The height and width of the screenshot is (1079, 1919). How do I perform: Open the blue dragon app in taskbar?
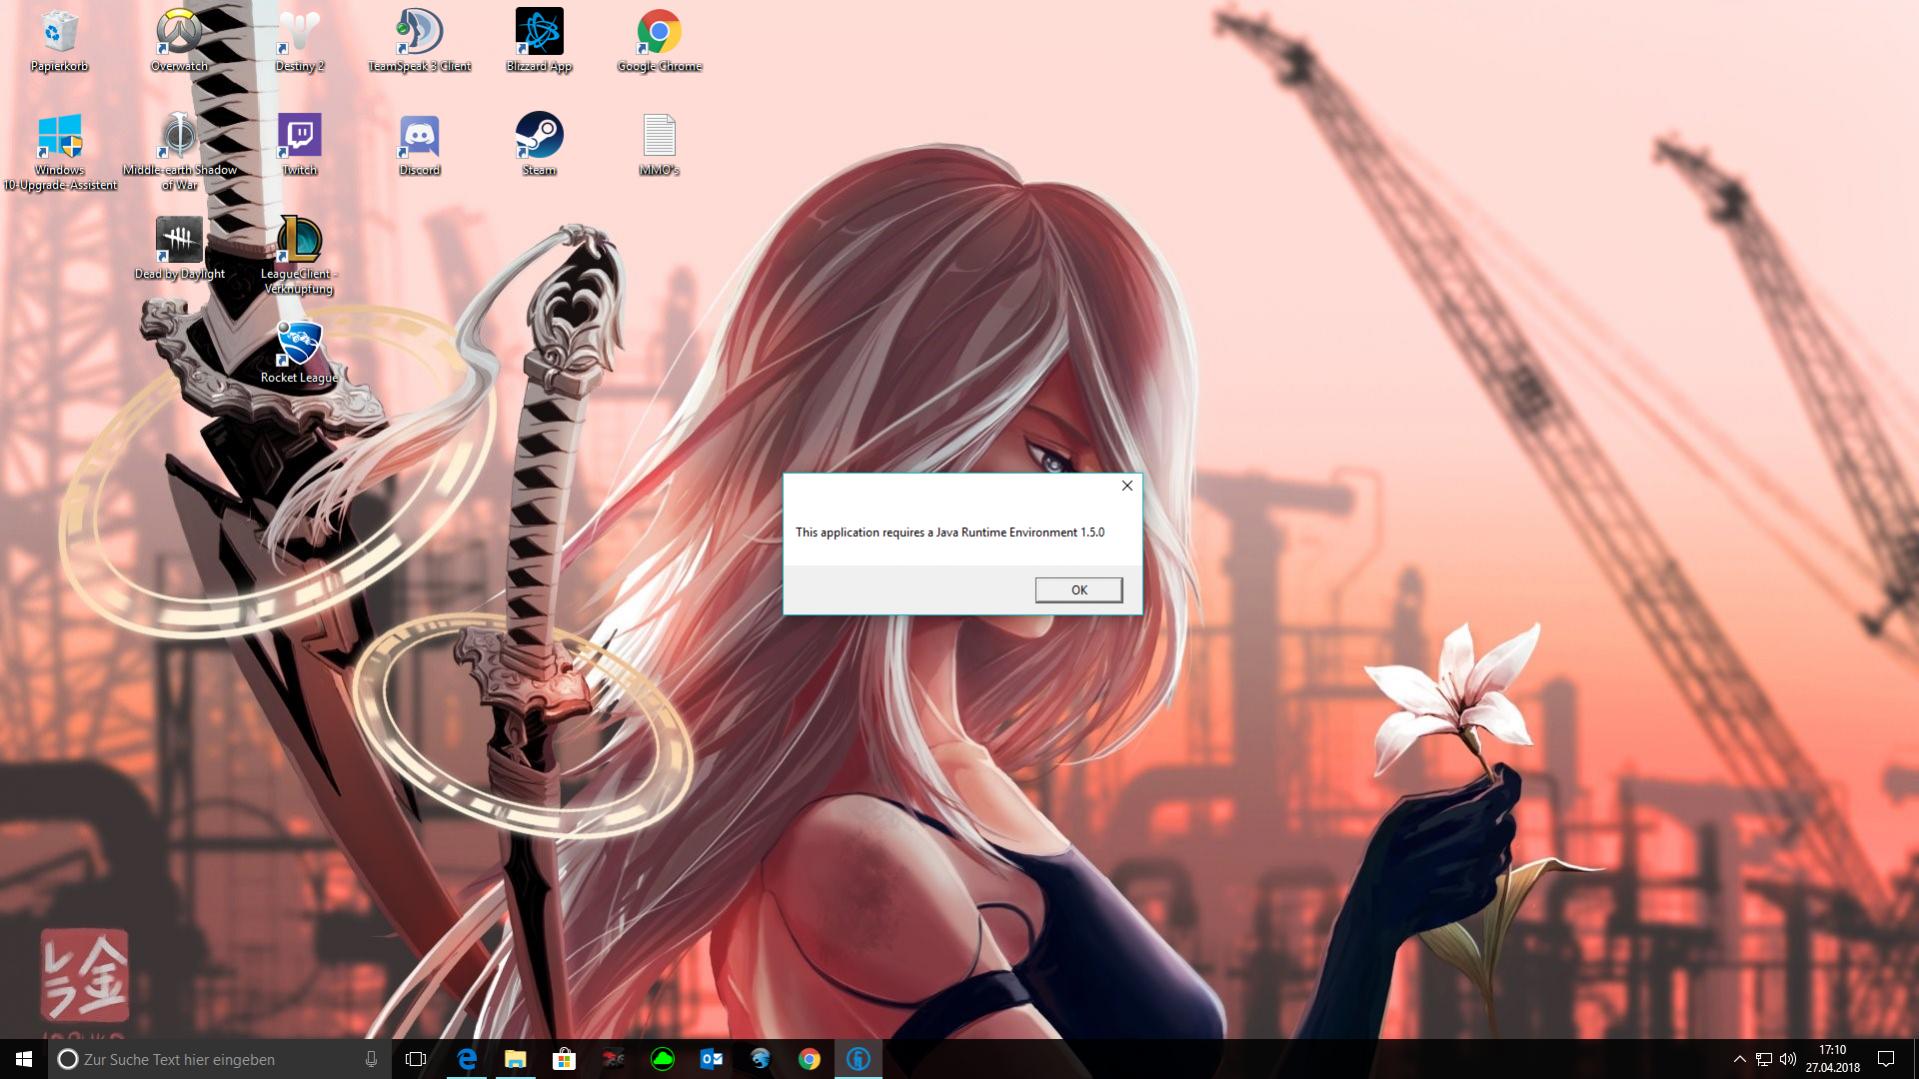[760, 1059]
